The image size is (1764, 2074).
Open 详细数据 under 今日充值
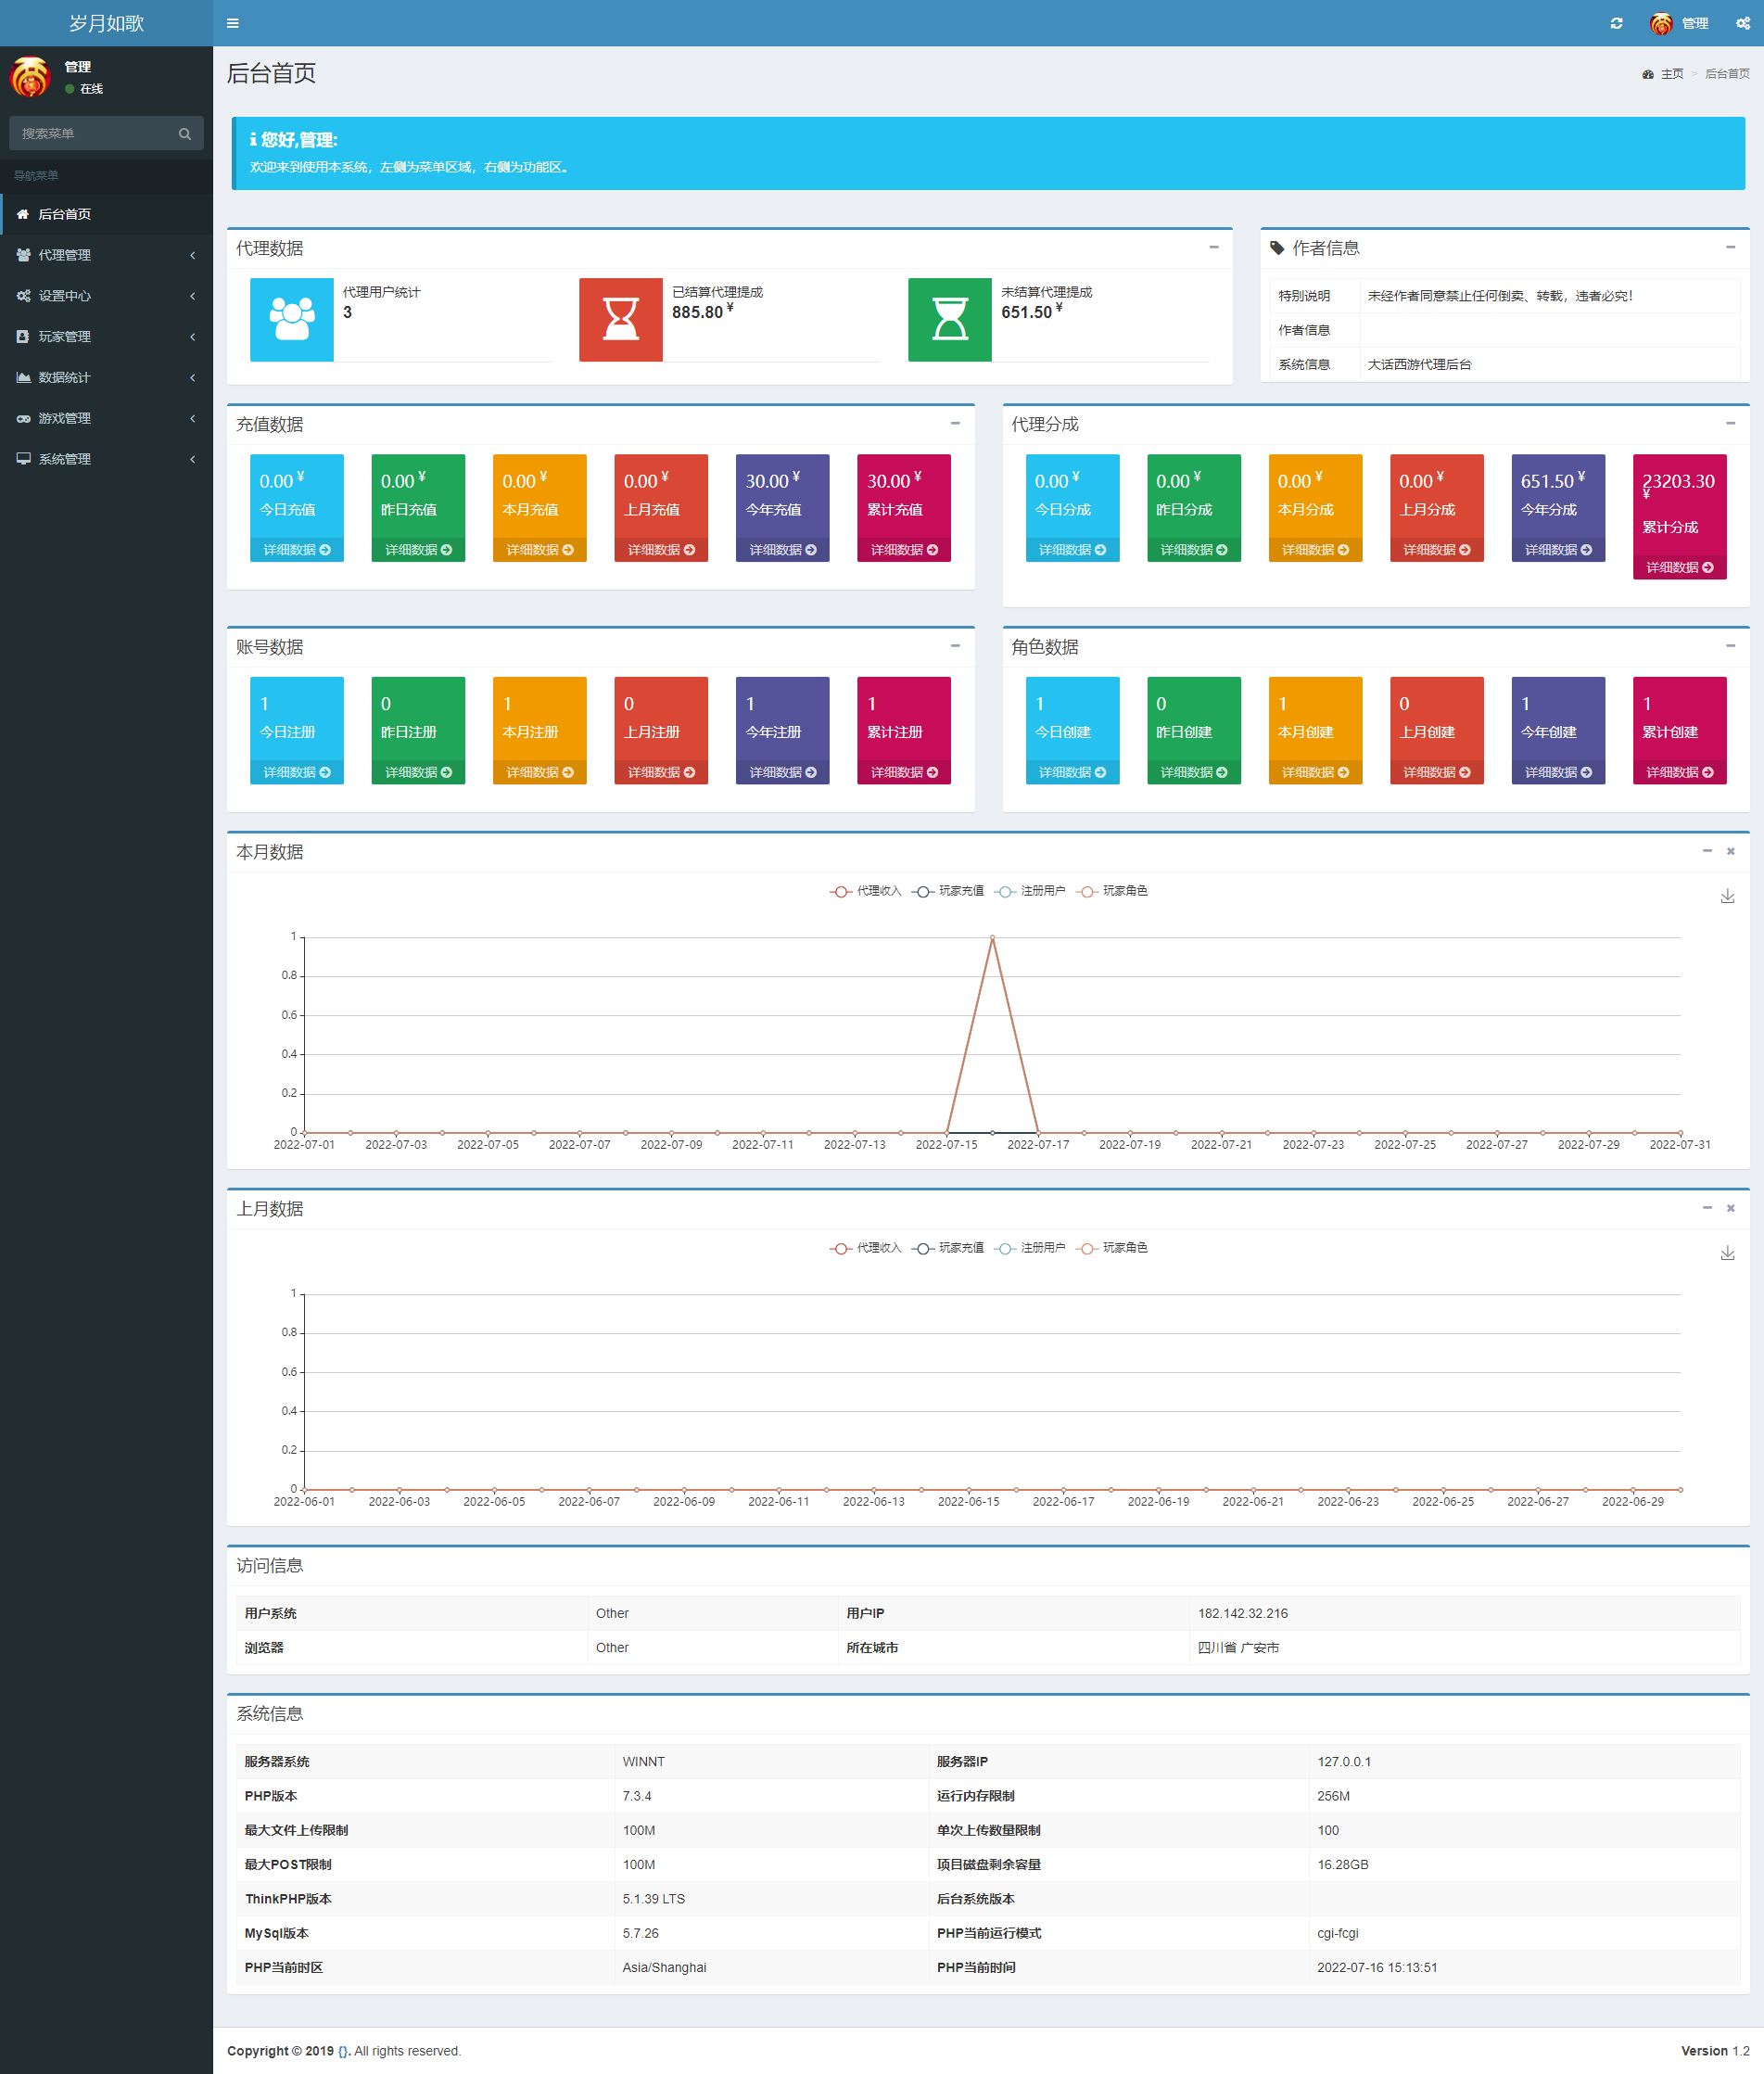pyautogui.click(x=296, y=550)
